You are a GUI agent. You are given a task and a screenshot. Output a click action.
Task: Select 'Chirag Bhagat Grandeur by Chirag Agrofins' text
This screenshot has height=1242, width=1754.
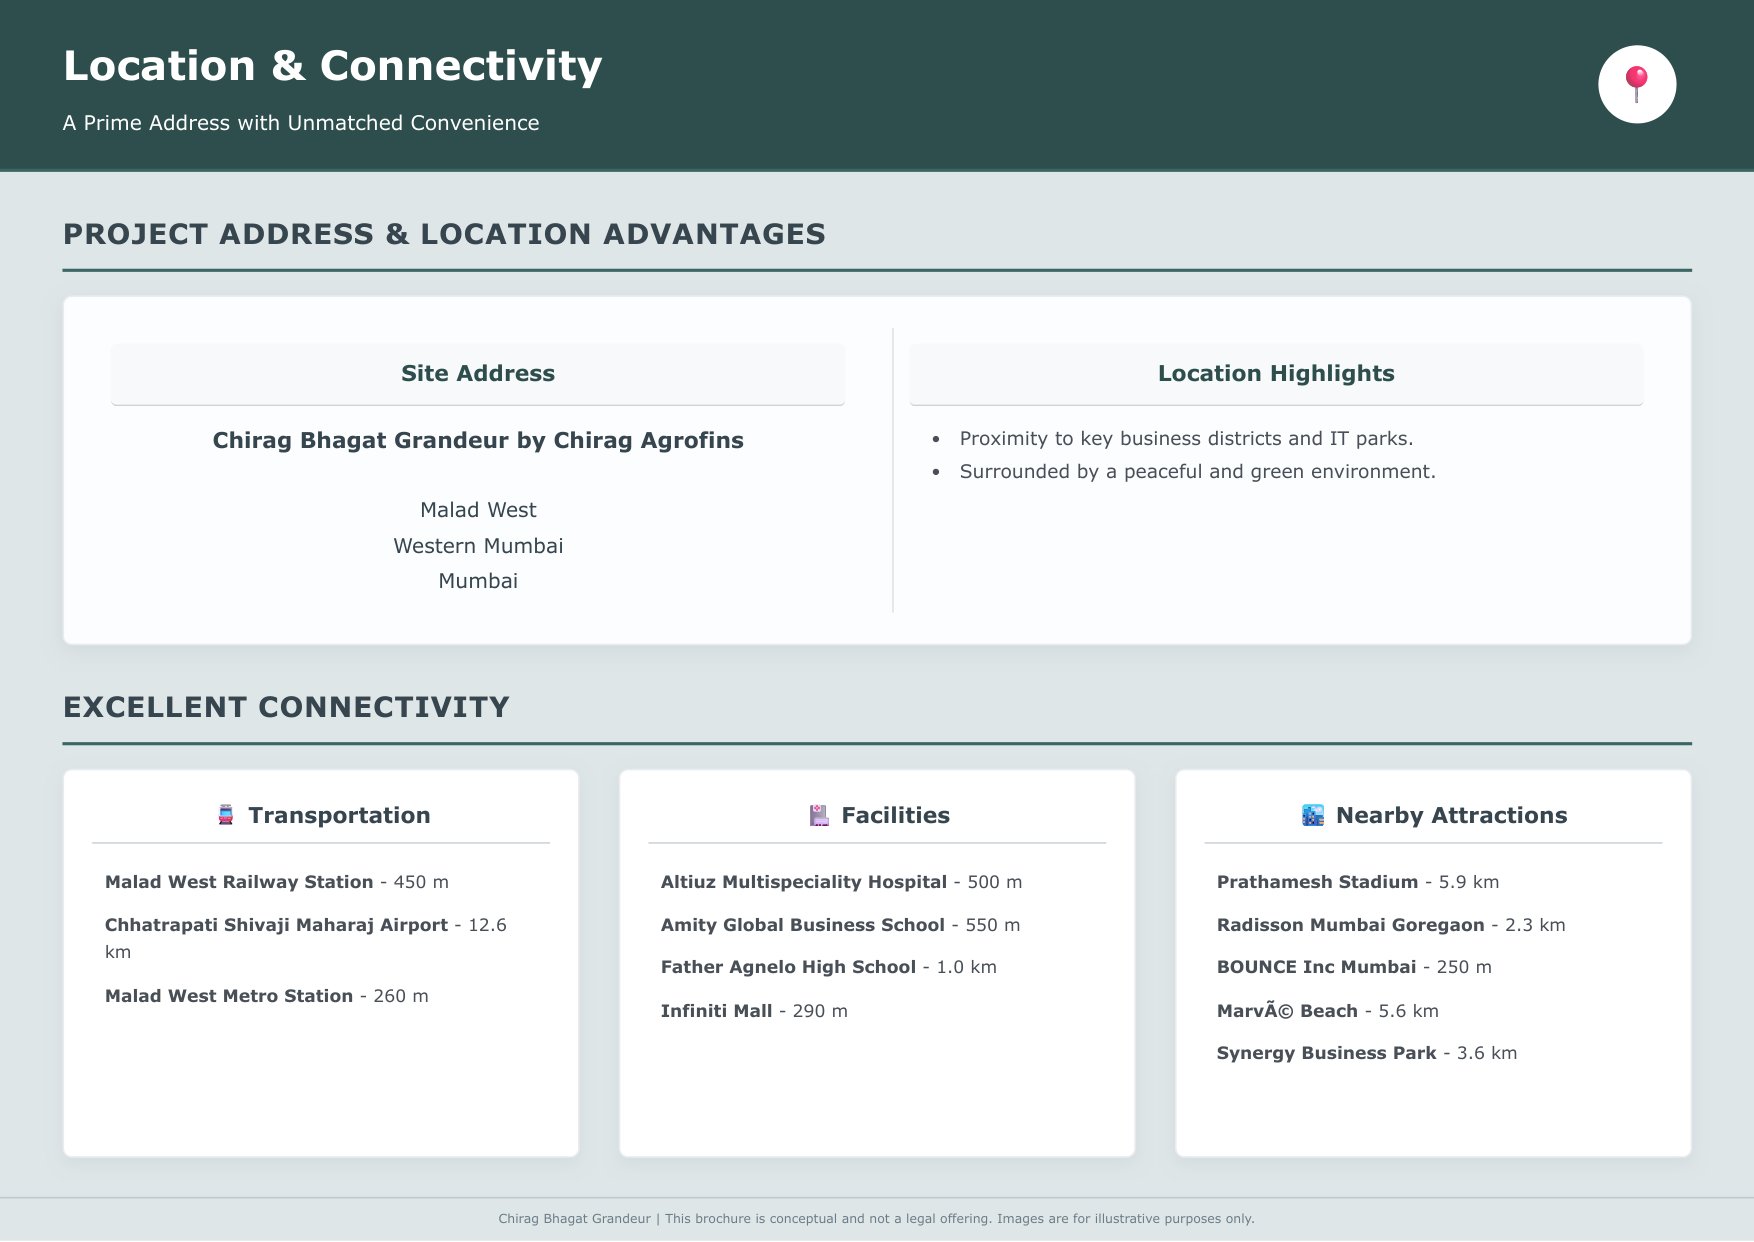[478, 440]
